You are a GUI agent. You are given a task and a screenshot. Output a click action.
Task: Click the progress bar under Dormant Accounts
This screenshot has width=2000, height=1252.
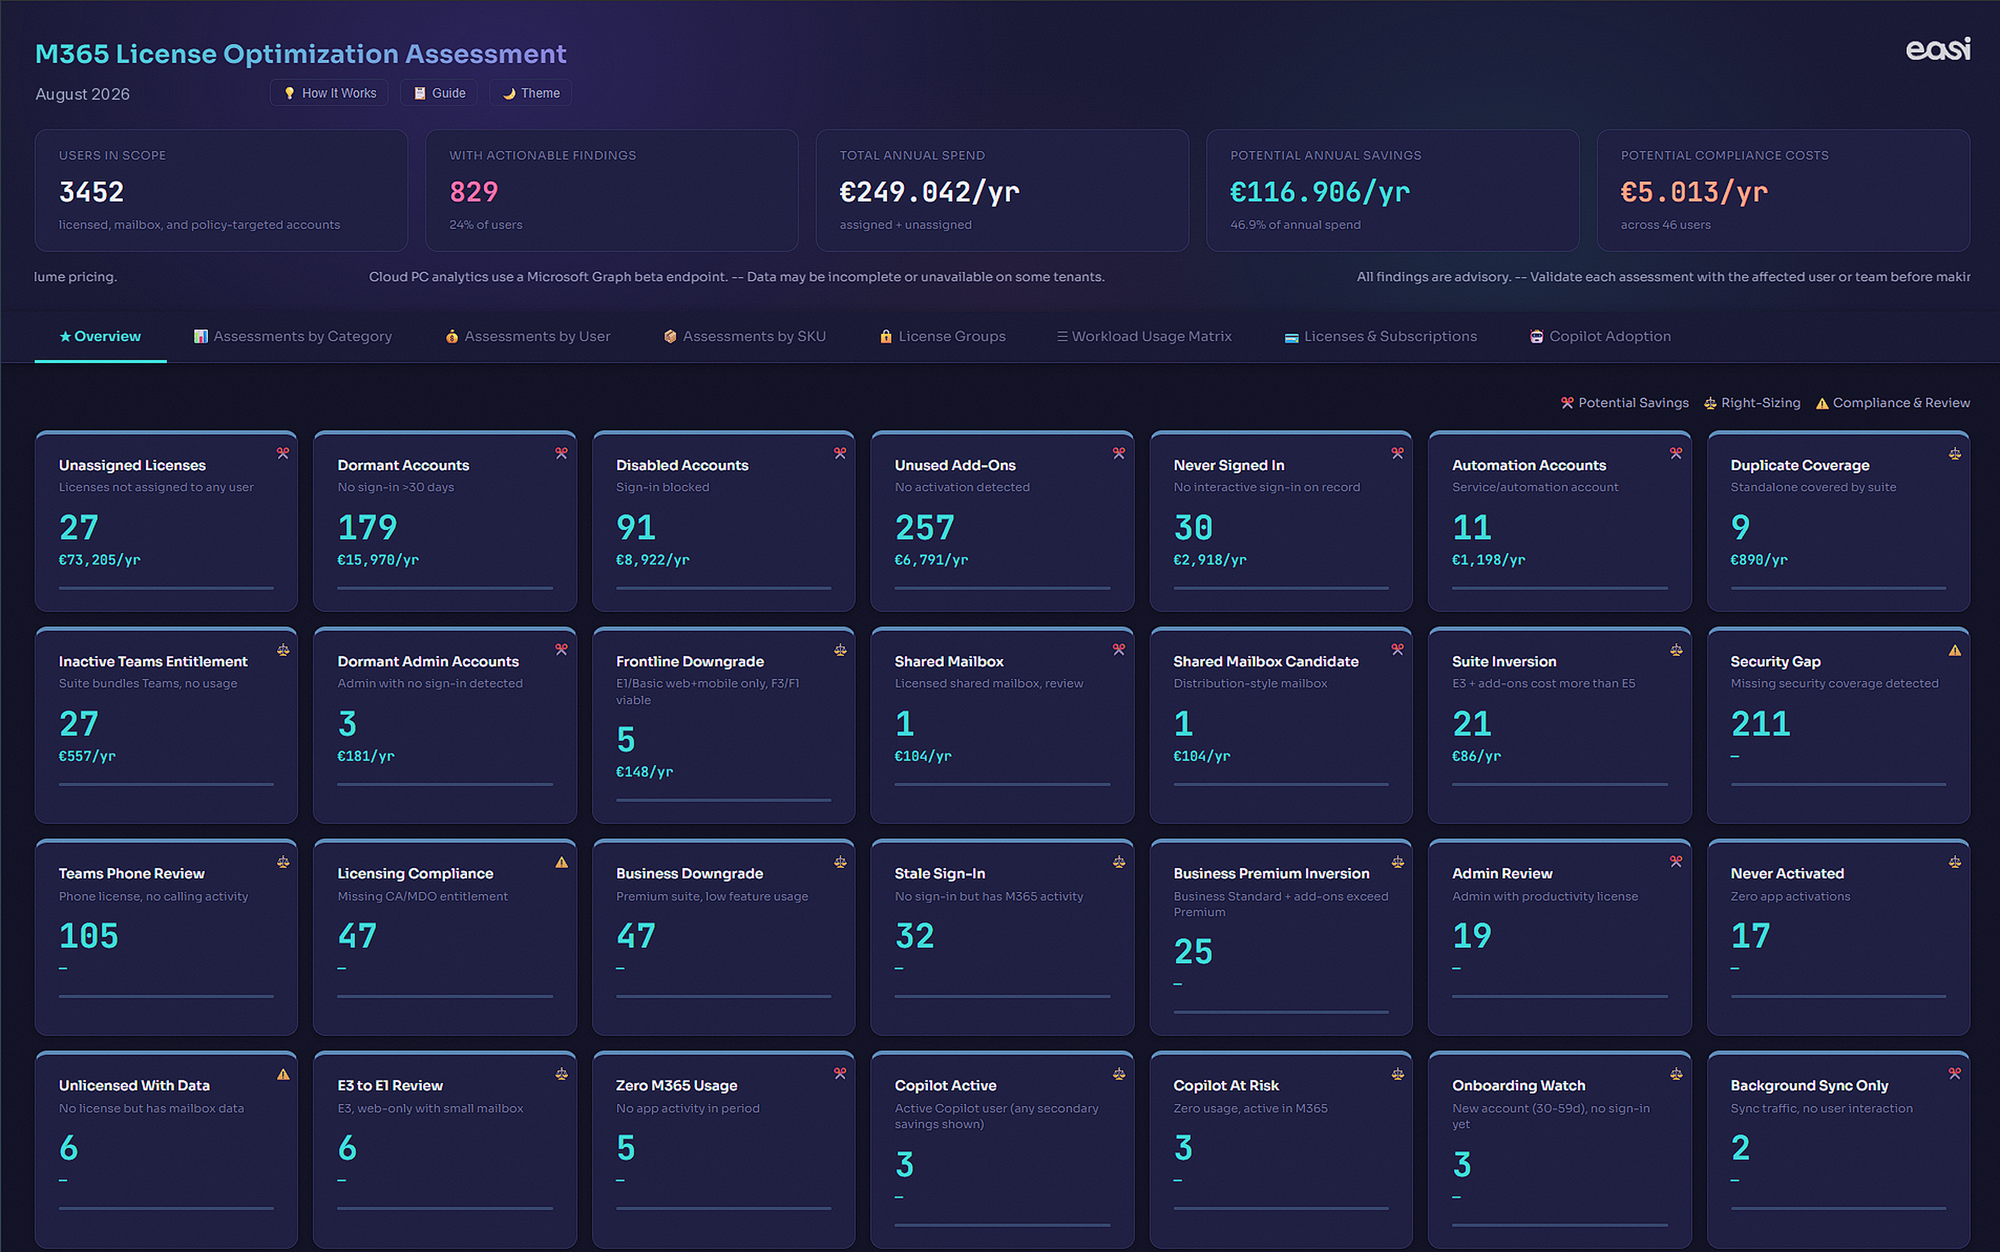coord(445,588)
